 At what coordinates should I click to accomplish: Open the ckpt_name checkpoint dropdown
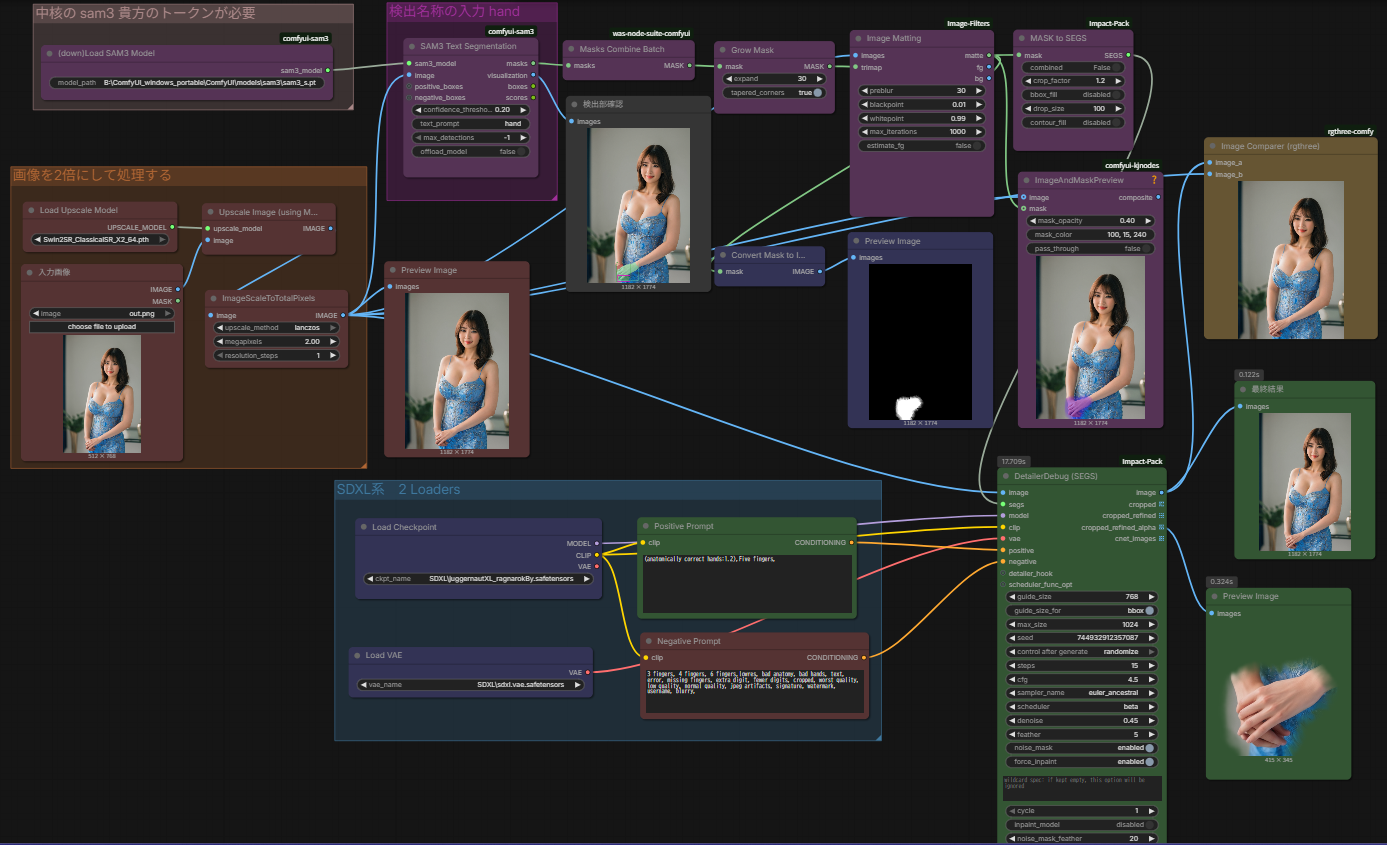click(479, 579)
